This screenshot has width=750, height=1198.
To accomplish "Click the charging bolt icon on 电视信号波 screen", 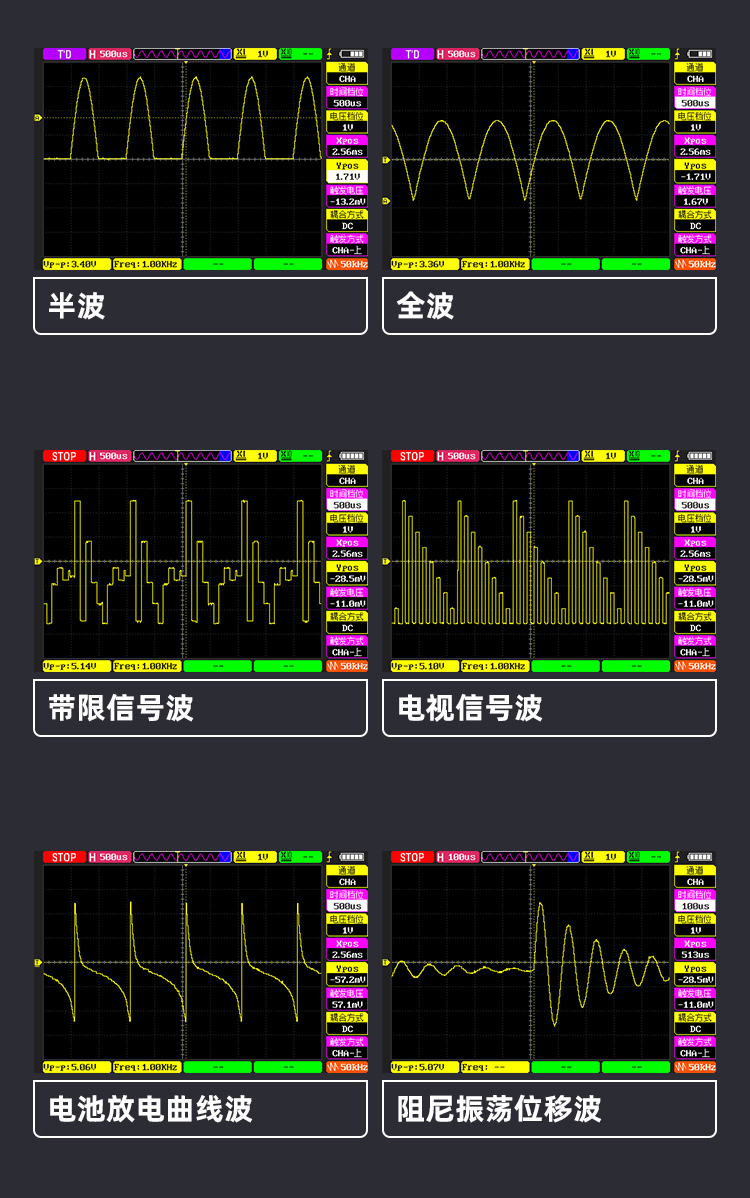I will [x=678, y=456].
